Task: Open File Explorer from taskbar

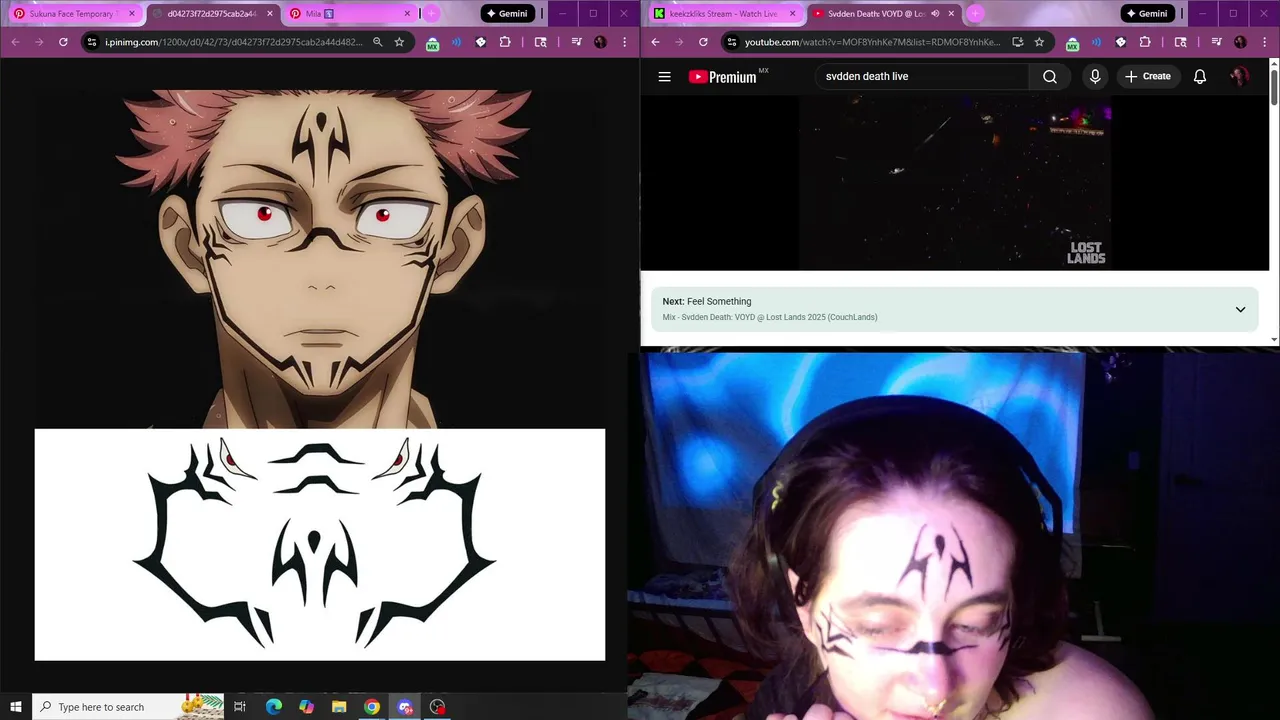Action: click(x=339, y=706)
